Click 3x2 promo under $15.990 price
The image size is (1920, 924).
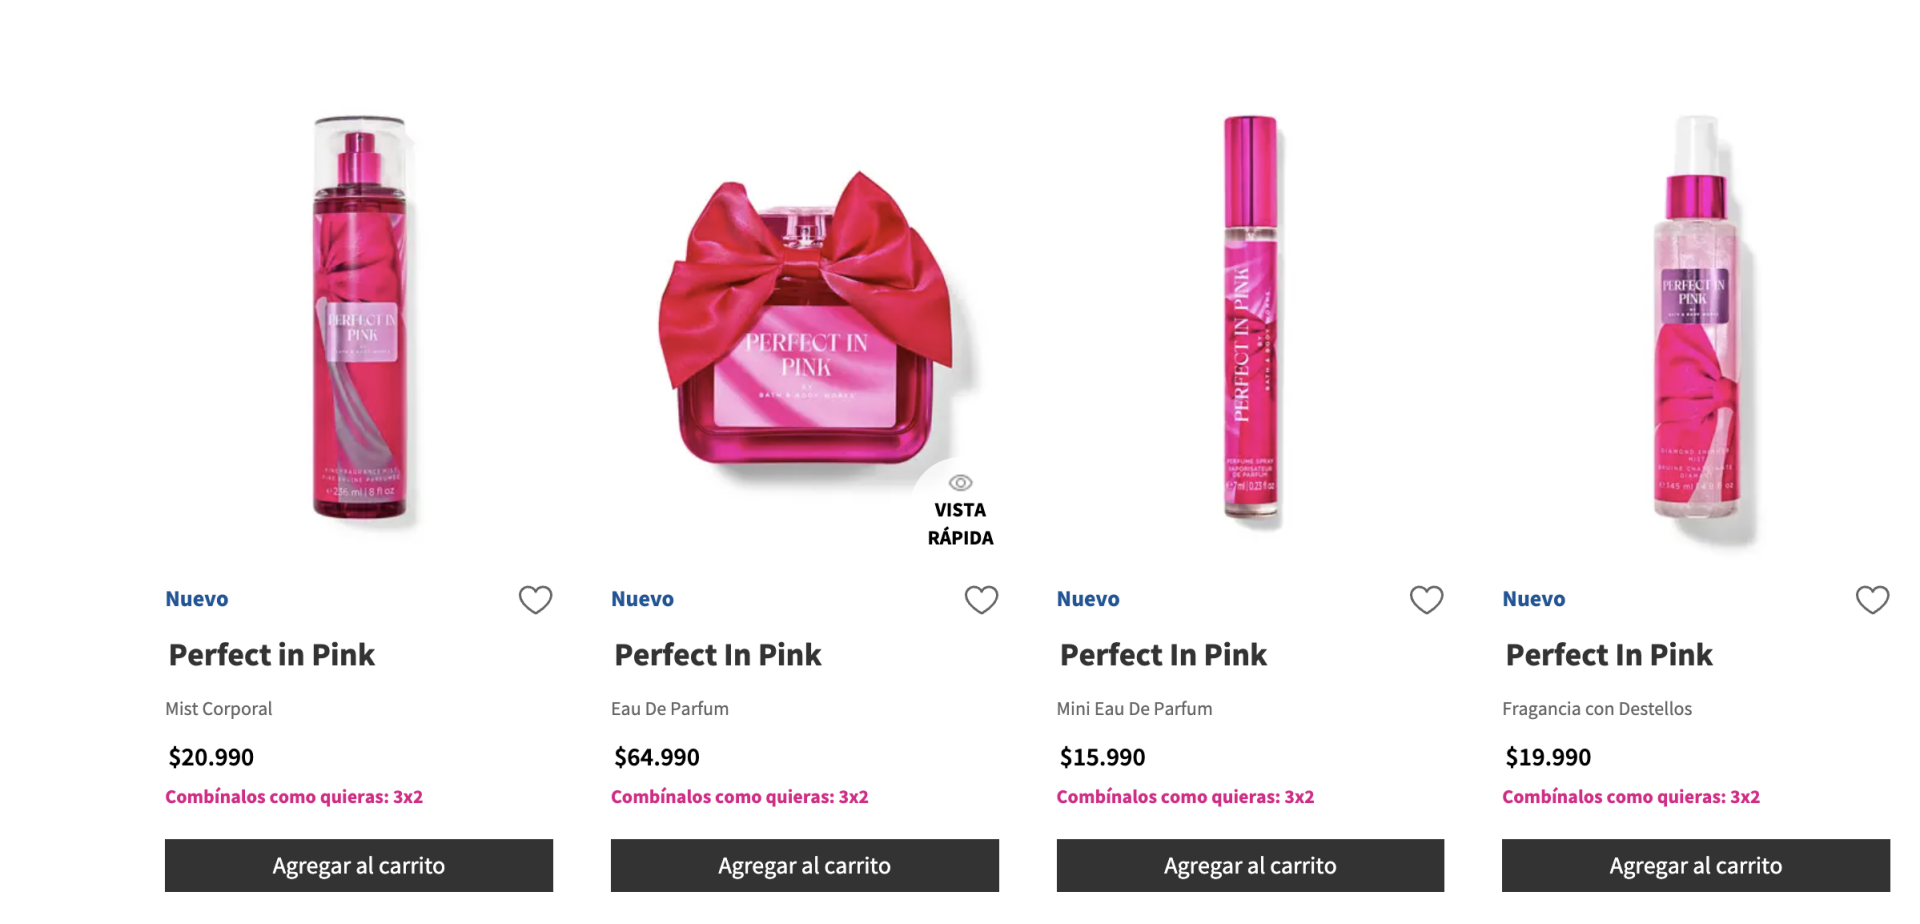point(1185,797)
